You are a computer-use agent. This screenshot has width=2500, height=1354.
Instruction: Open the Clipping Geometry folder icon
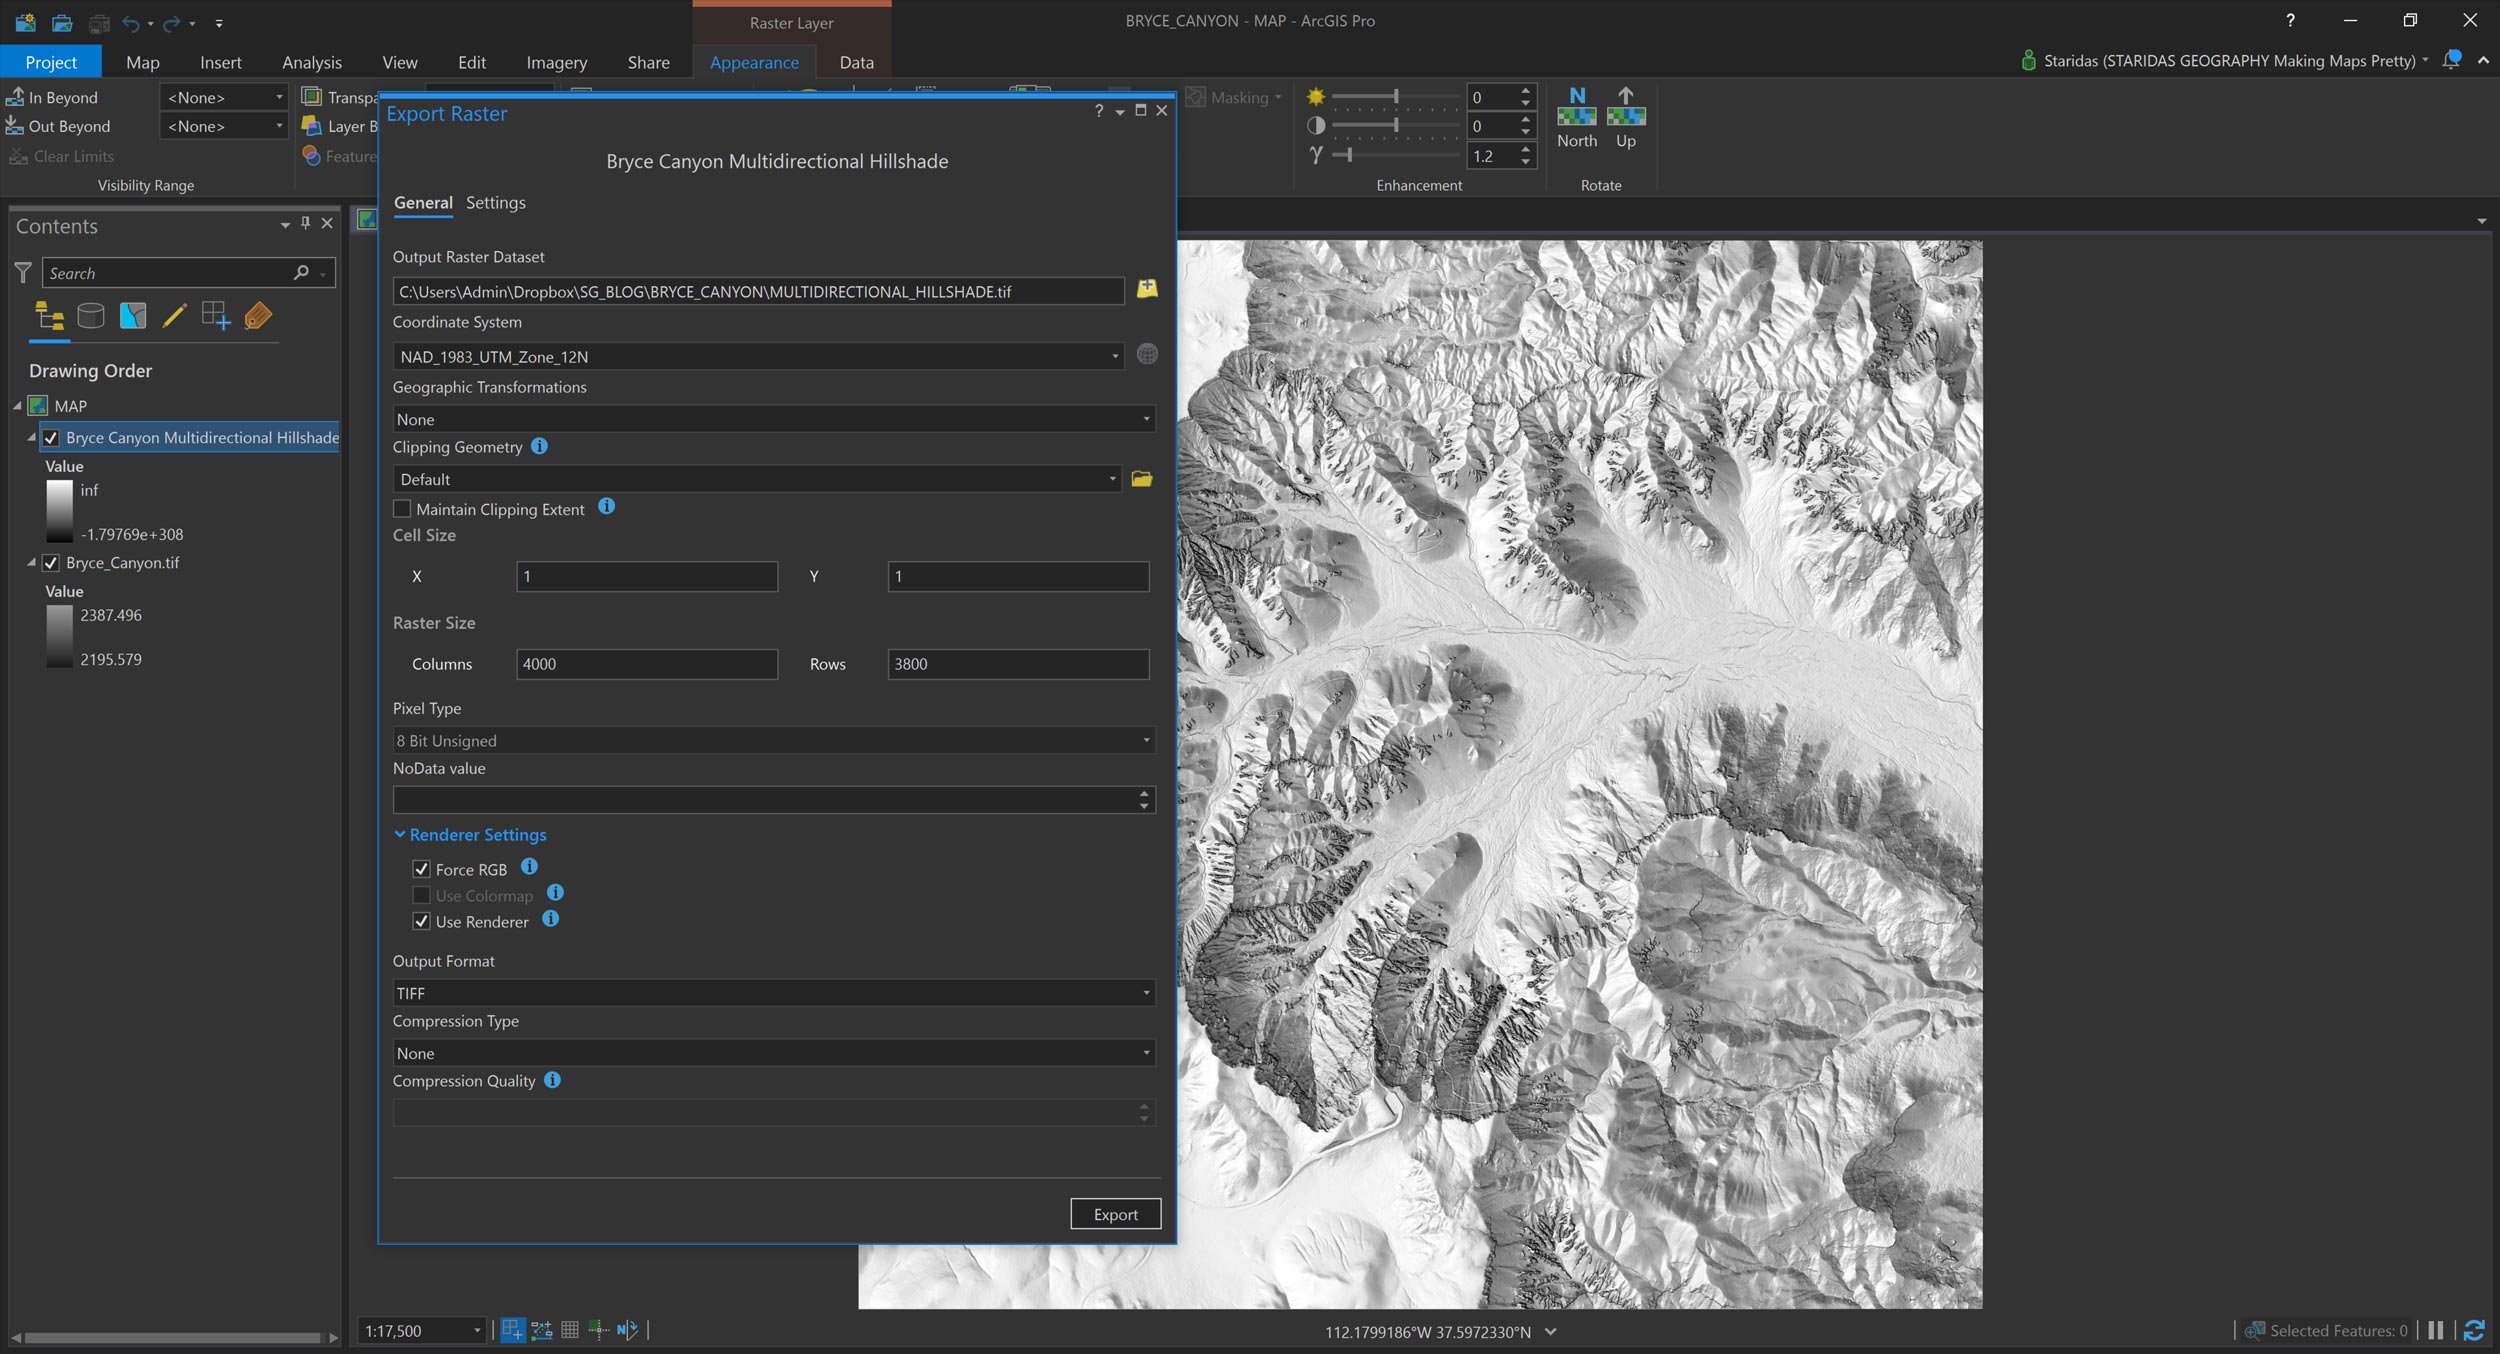(x=1143, y=479)
